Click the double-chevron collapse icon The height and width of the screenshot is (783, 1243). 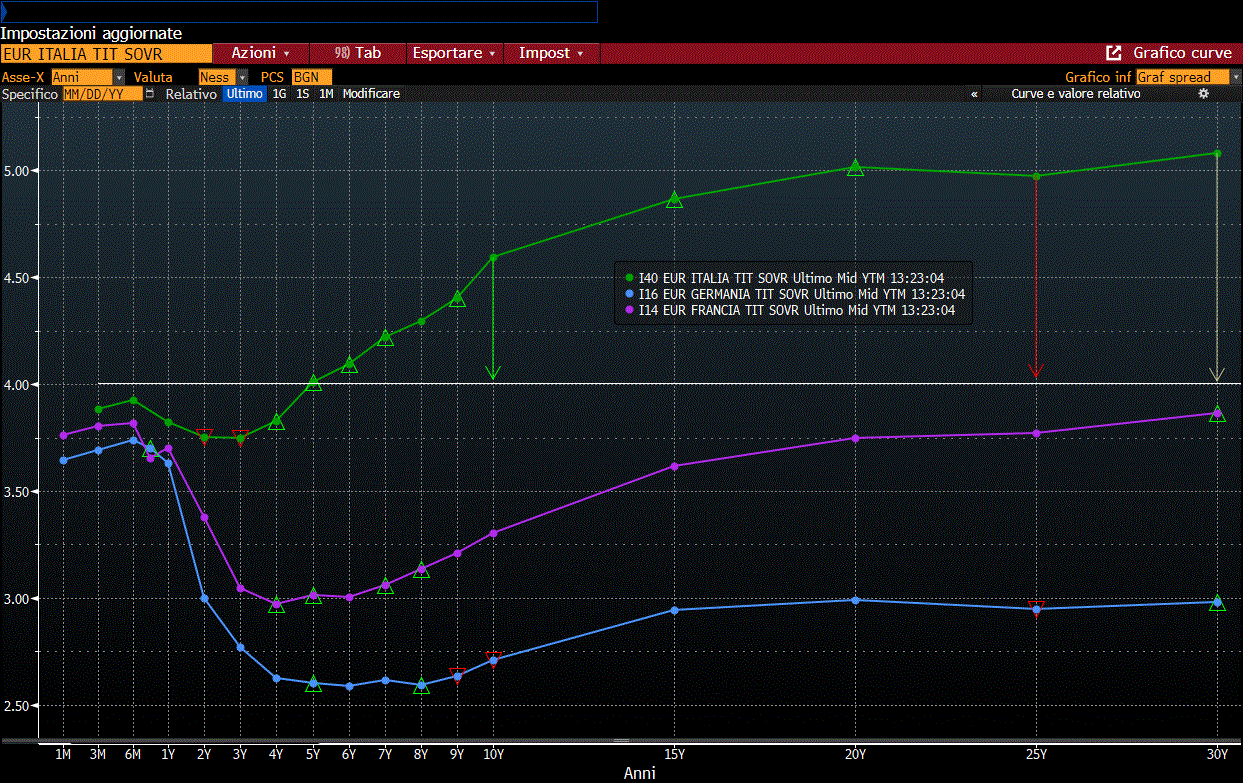click(x=974, y=94)
